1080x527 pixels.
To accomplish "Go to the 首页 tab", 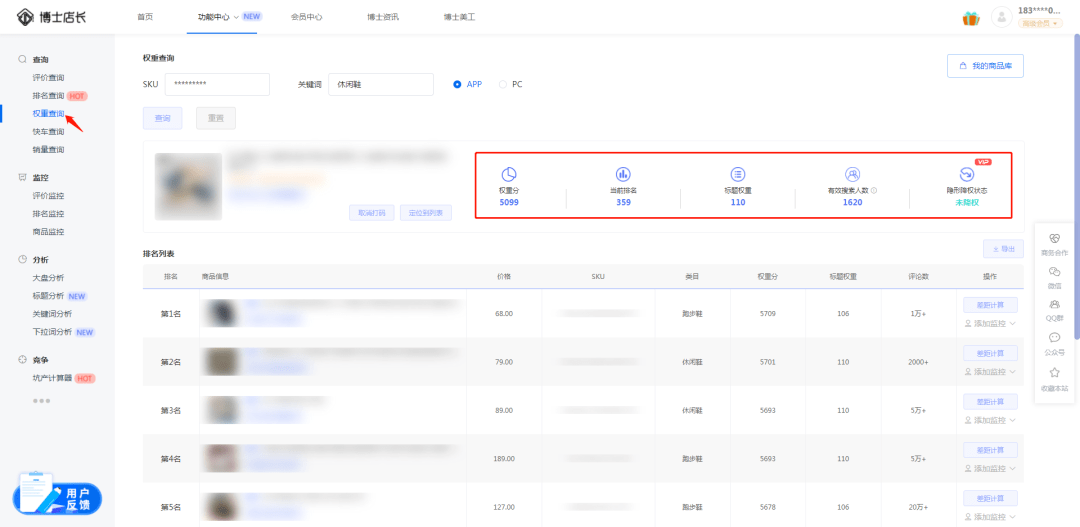I will (145, 17).
